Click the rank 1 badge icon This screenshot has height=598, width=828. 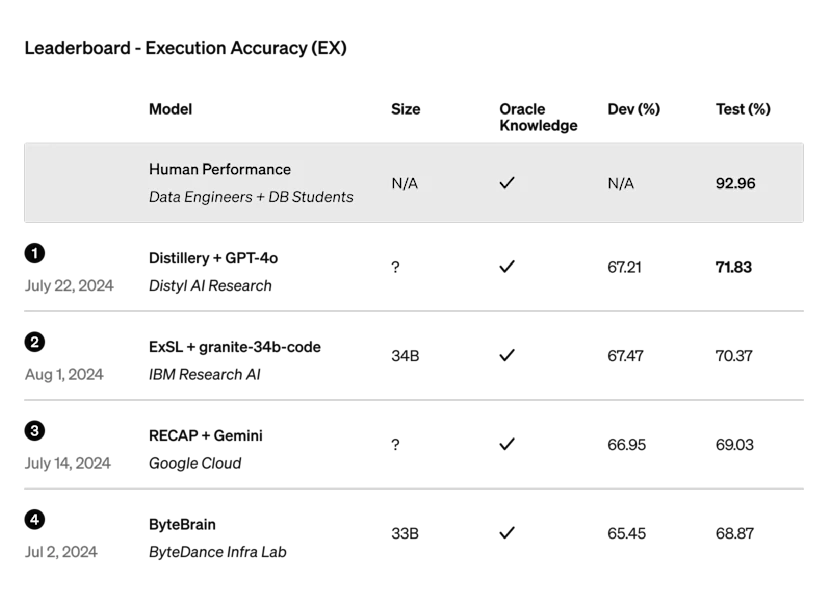click(35, 254)
